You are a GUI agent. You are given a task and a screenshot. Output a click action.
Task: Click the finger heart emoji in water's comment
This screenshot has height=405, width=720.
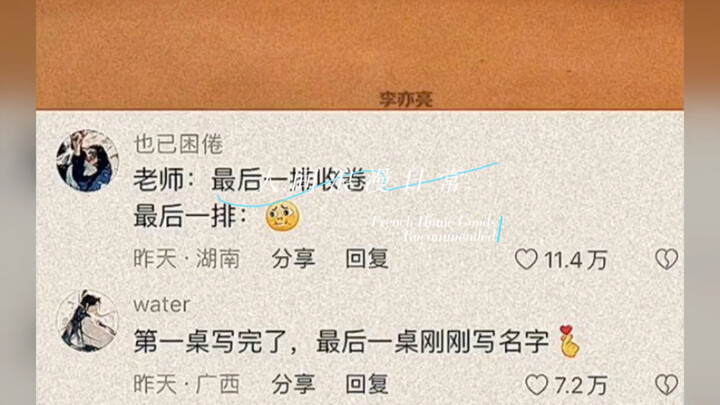569,341
